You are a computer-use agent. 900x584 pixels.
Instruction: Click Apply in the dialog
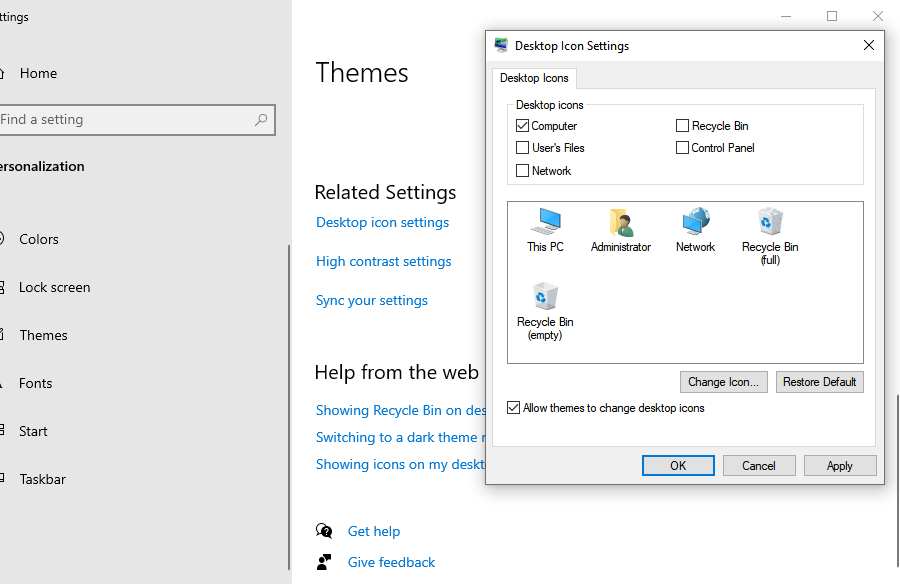pyautogui.click(x=839, y=465)
